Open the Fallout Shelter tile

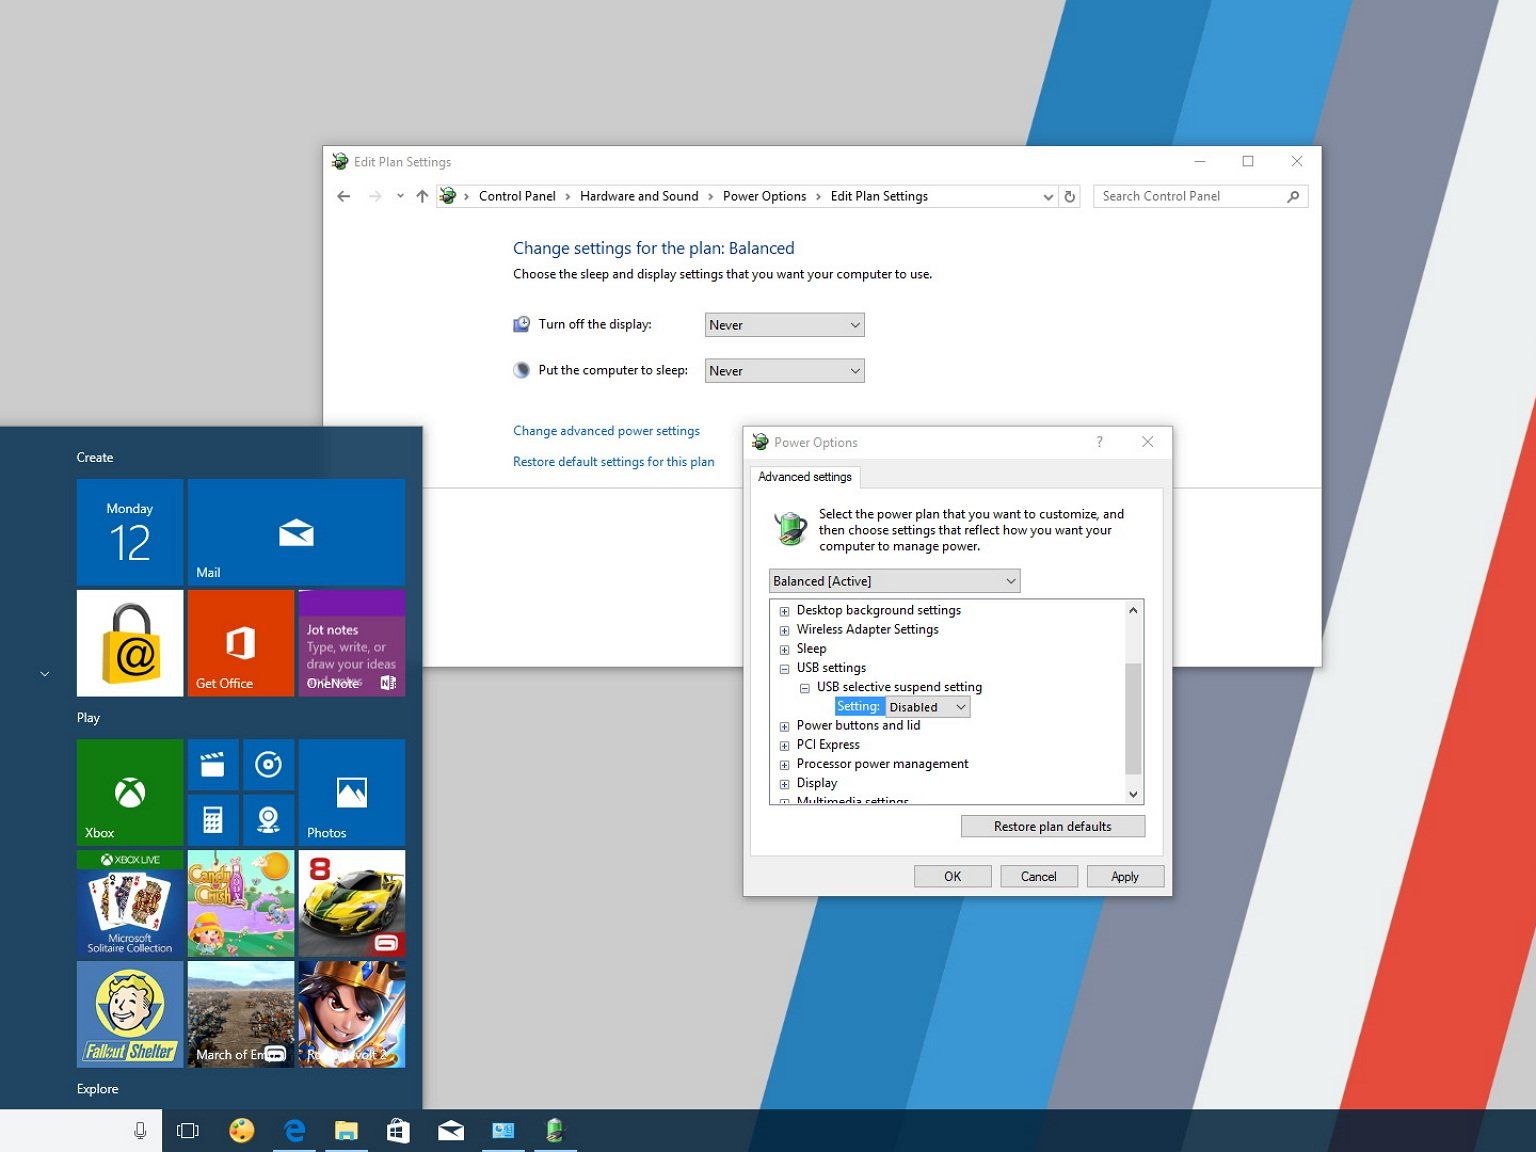tap(130, 1014)
